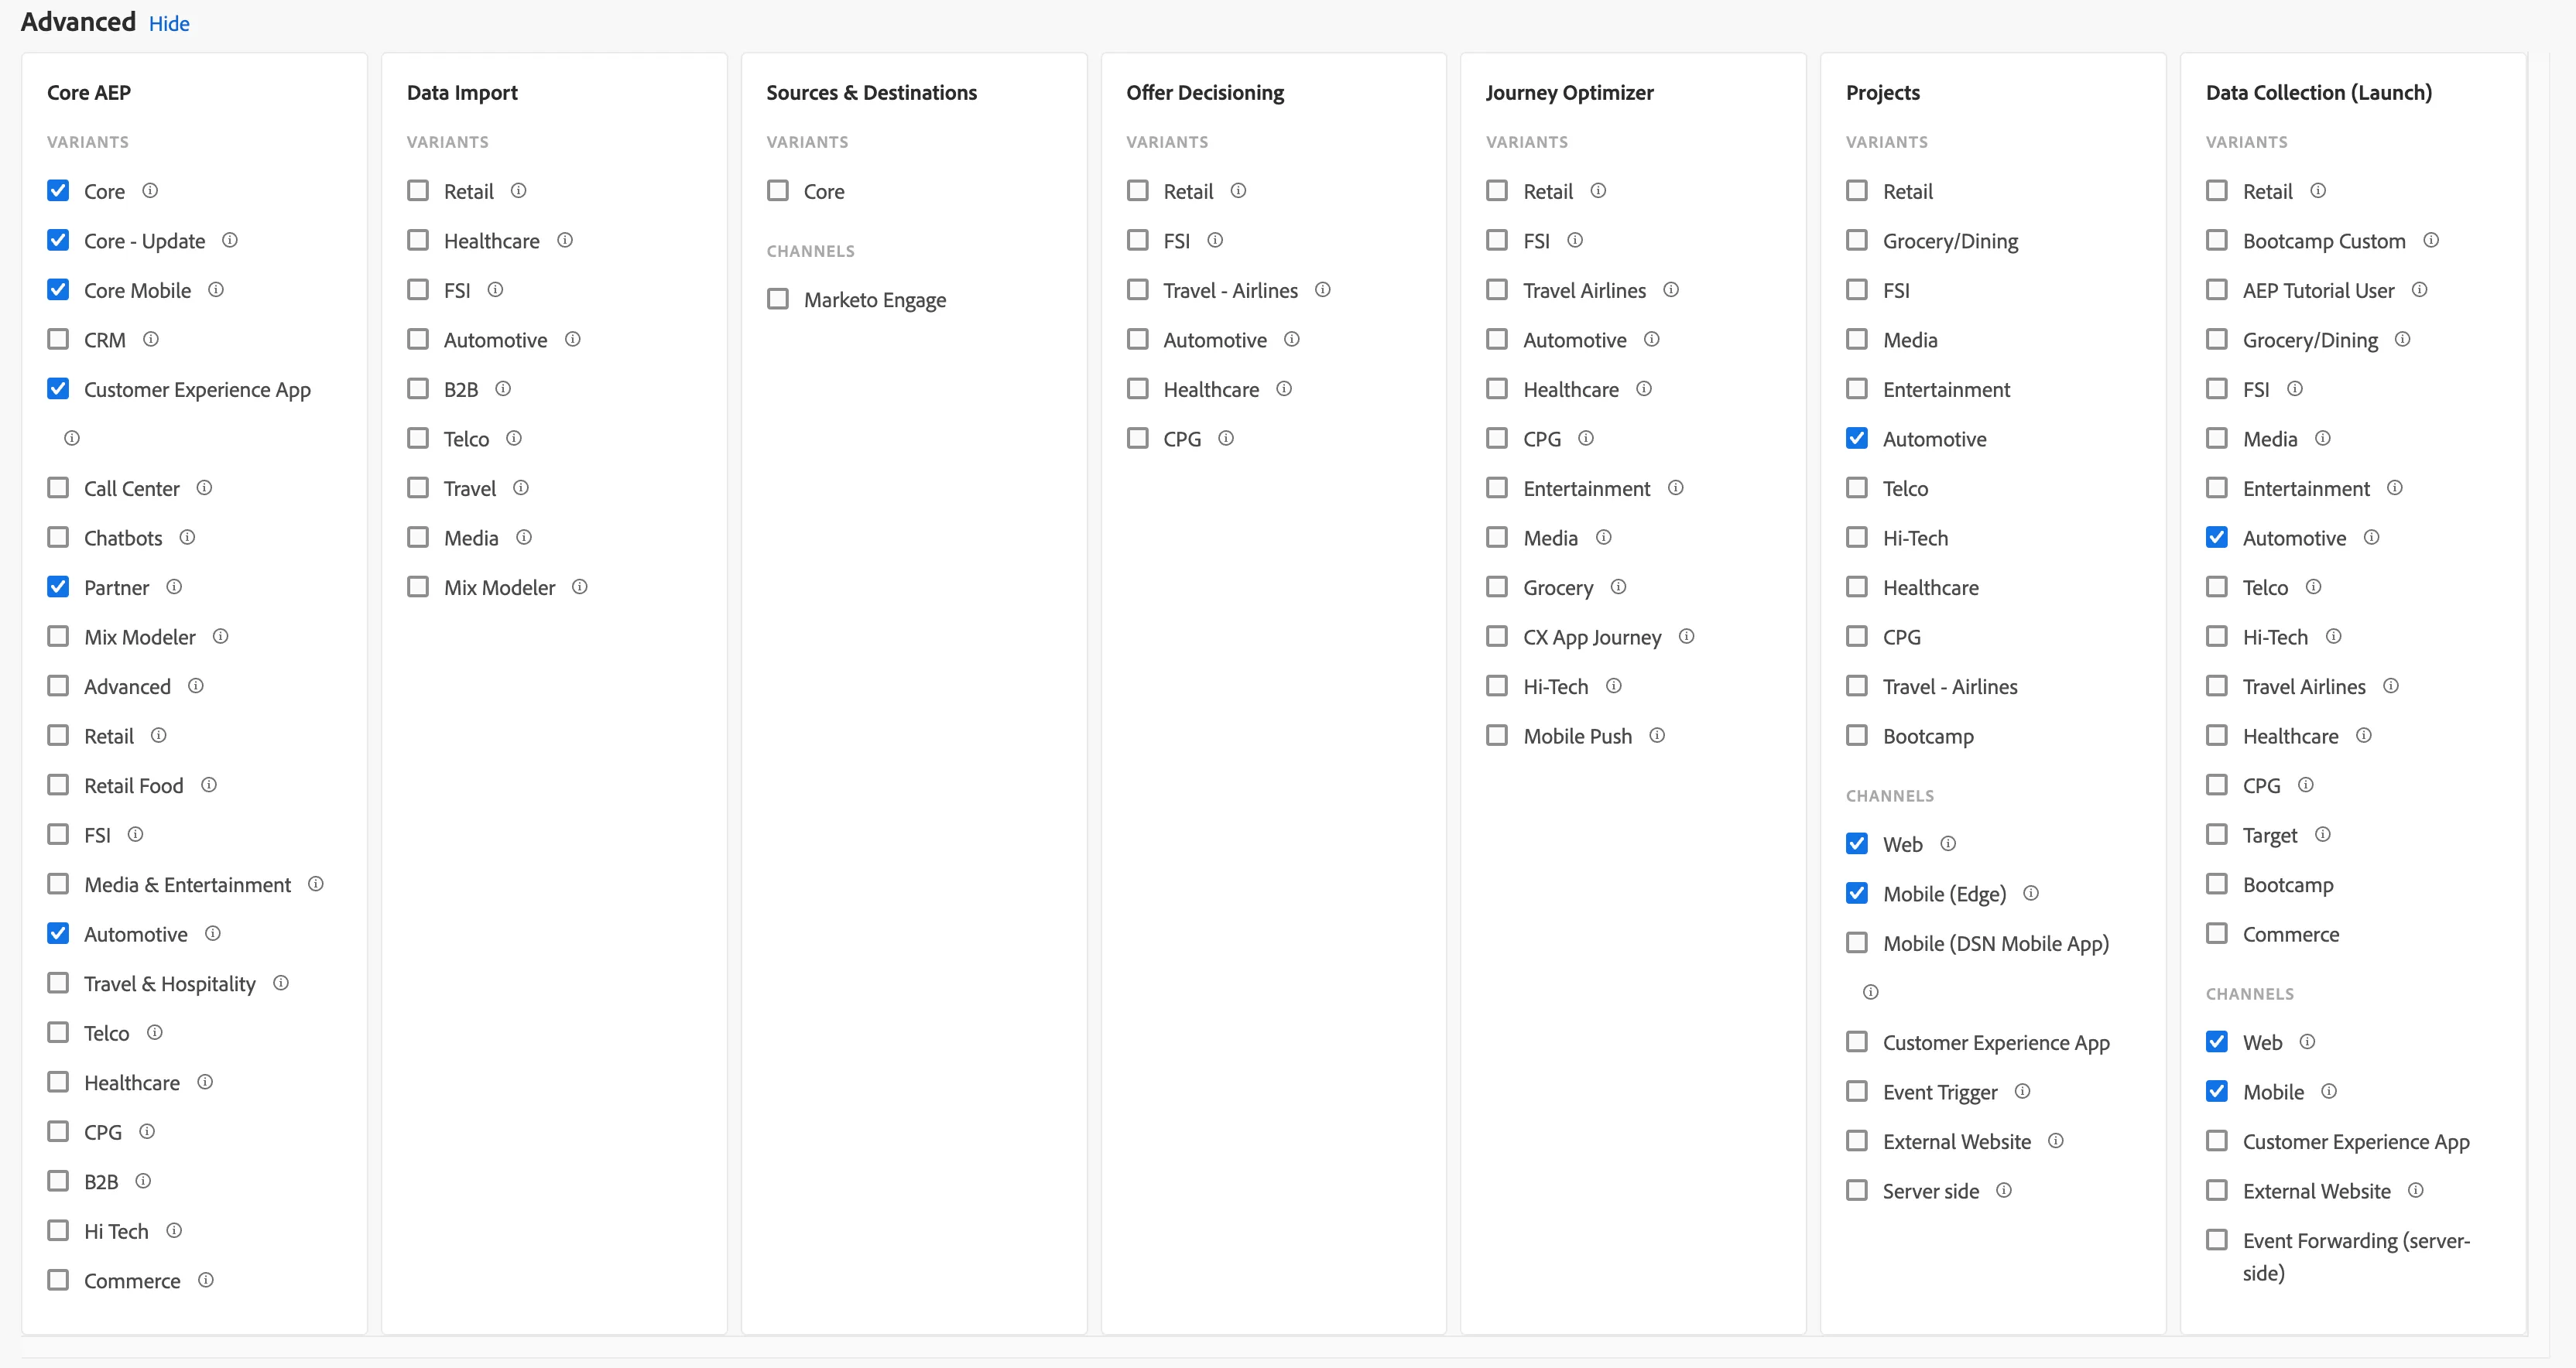Click the info icon next to Event Trigger
This screenshot has height=1368, width=2576.
2022,1091
